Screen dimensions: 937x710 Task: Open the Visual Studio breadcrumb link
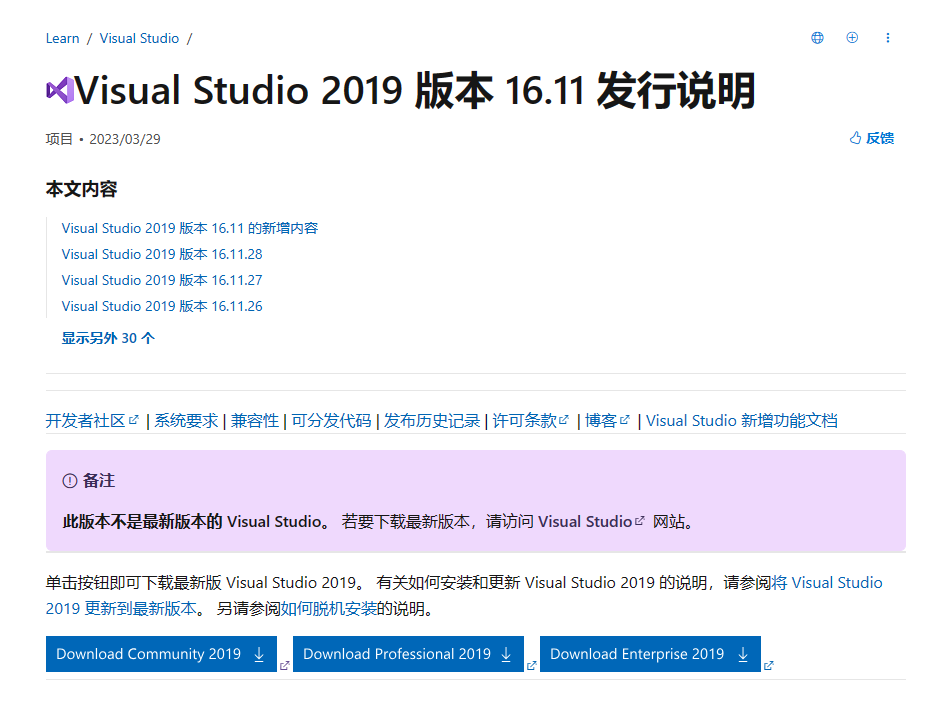139,38
